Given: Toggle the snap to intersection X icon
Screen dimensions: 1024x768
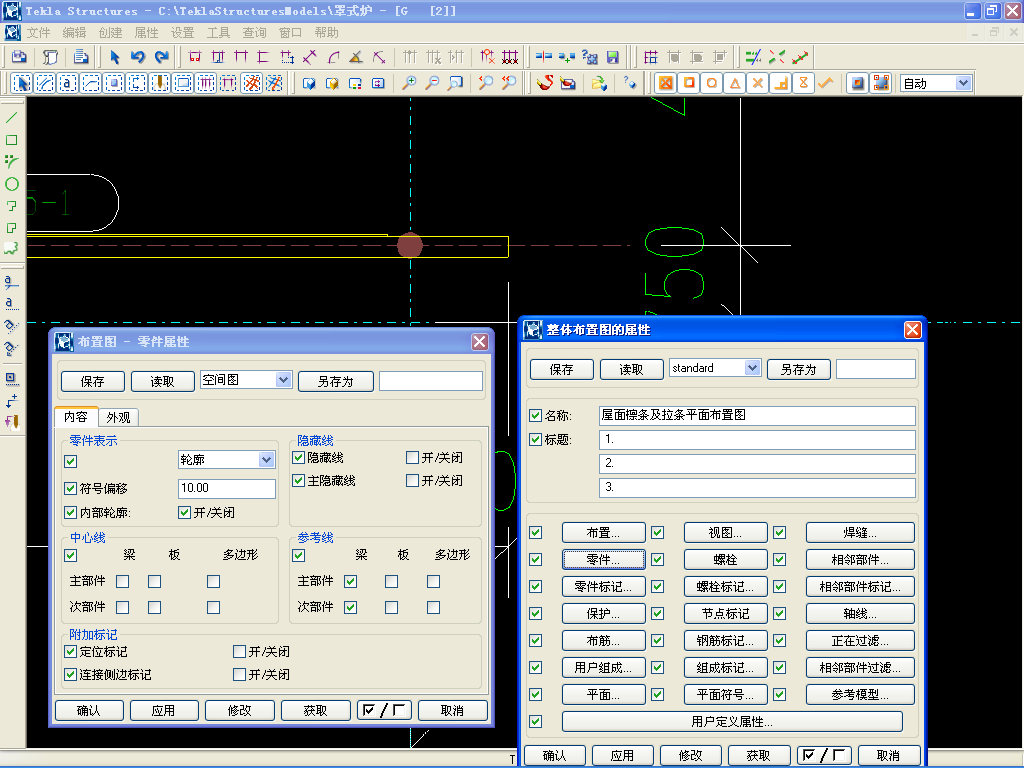Looking at the screenshot, I should [758, 83].
